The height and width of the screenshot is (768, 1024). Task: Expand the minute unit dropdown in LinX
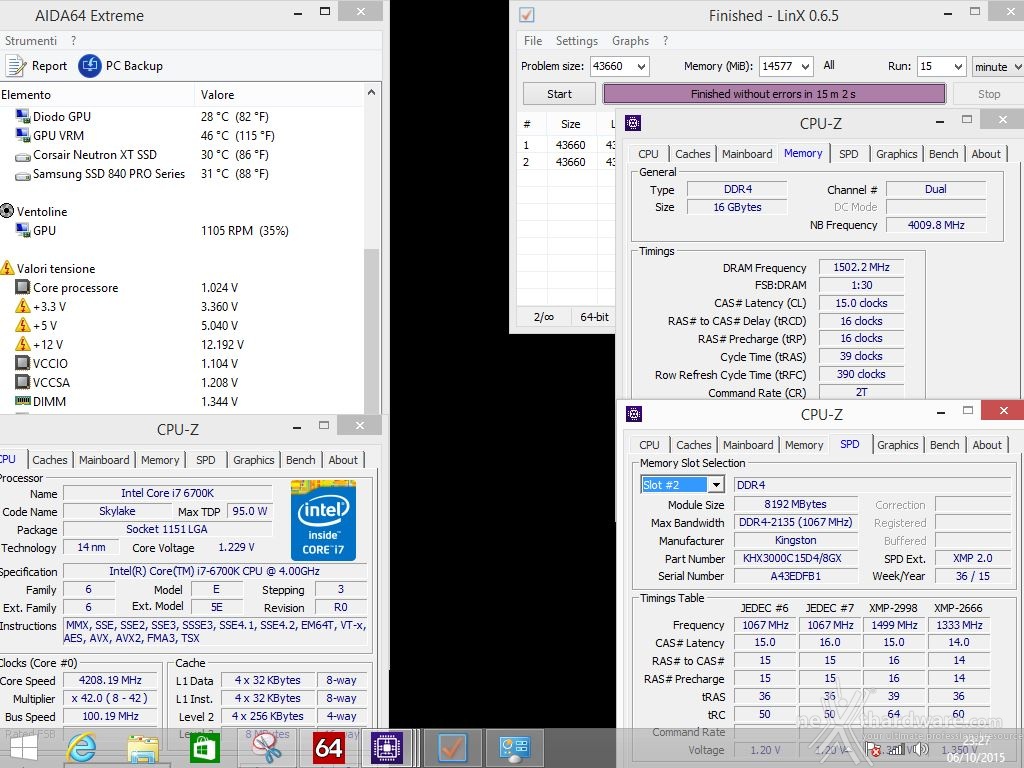1017,67
